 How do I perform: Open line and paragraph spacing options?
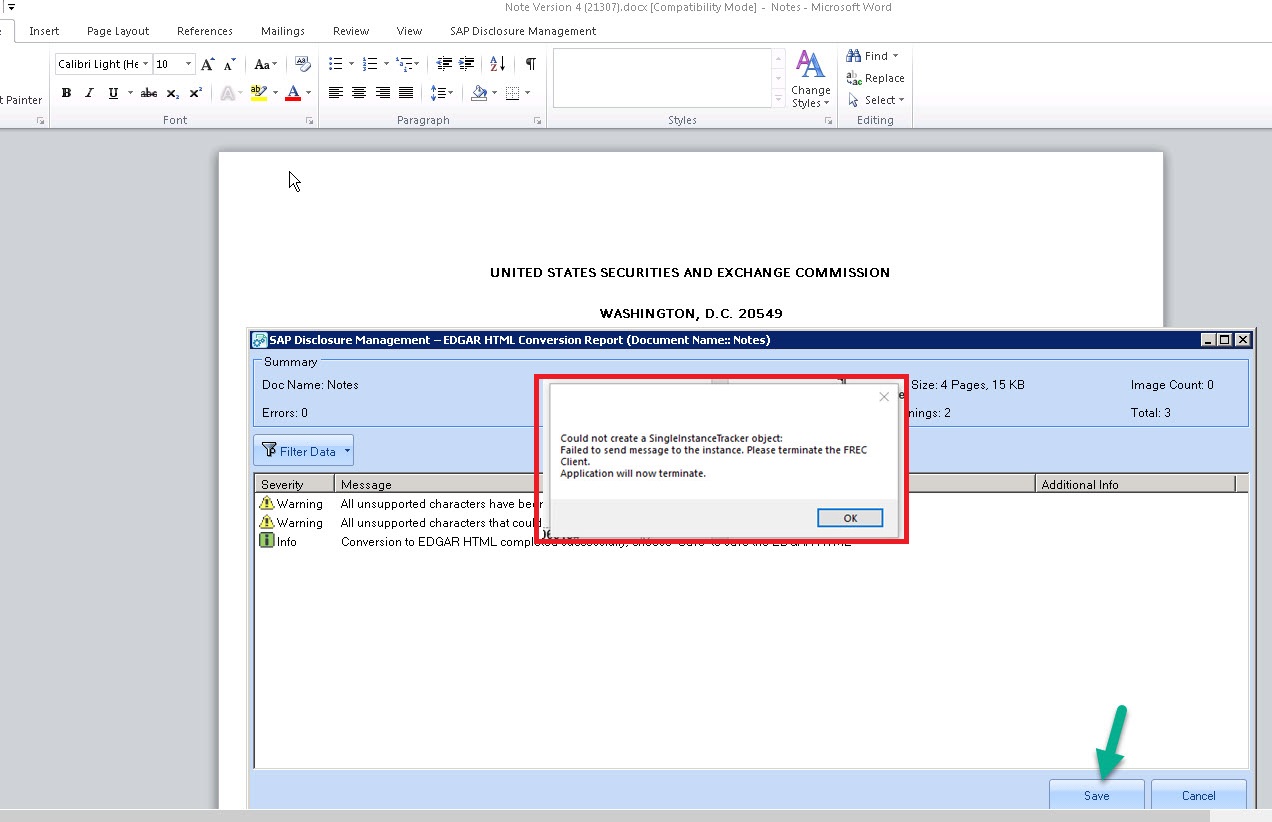point(441,93)
